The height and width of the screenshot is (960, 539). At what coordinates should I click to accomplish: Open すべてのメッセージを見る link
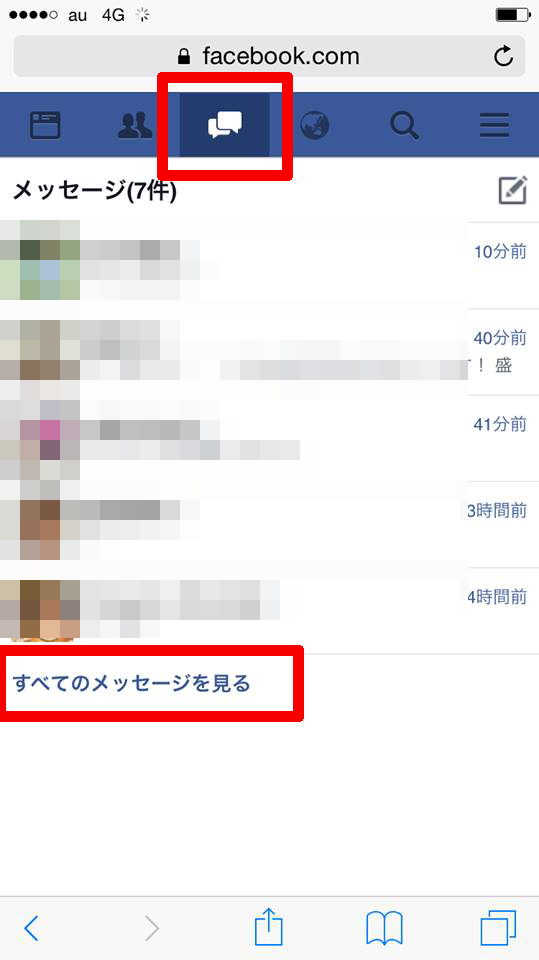coord(132,683)
